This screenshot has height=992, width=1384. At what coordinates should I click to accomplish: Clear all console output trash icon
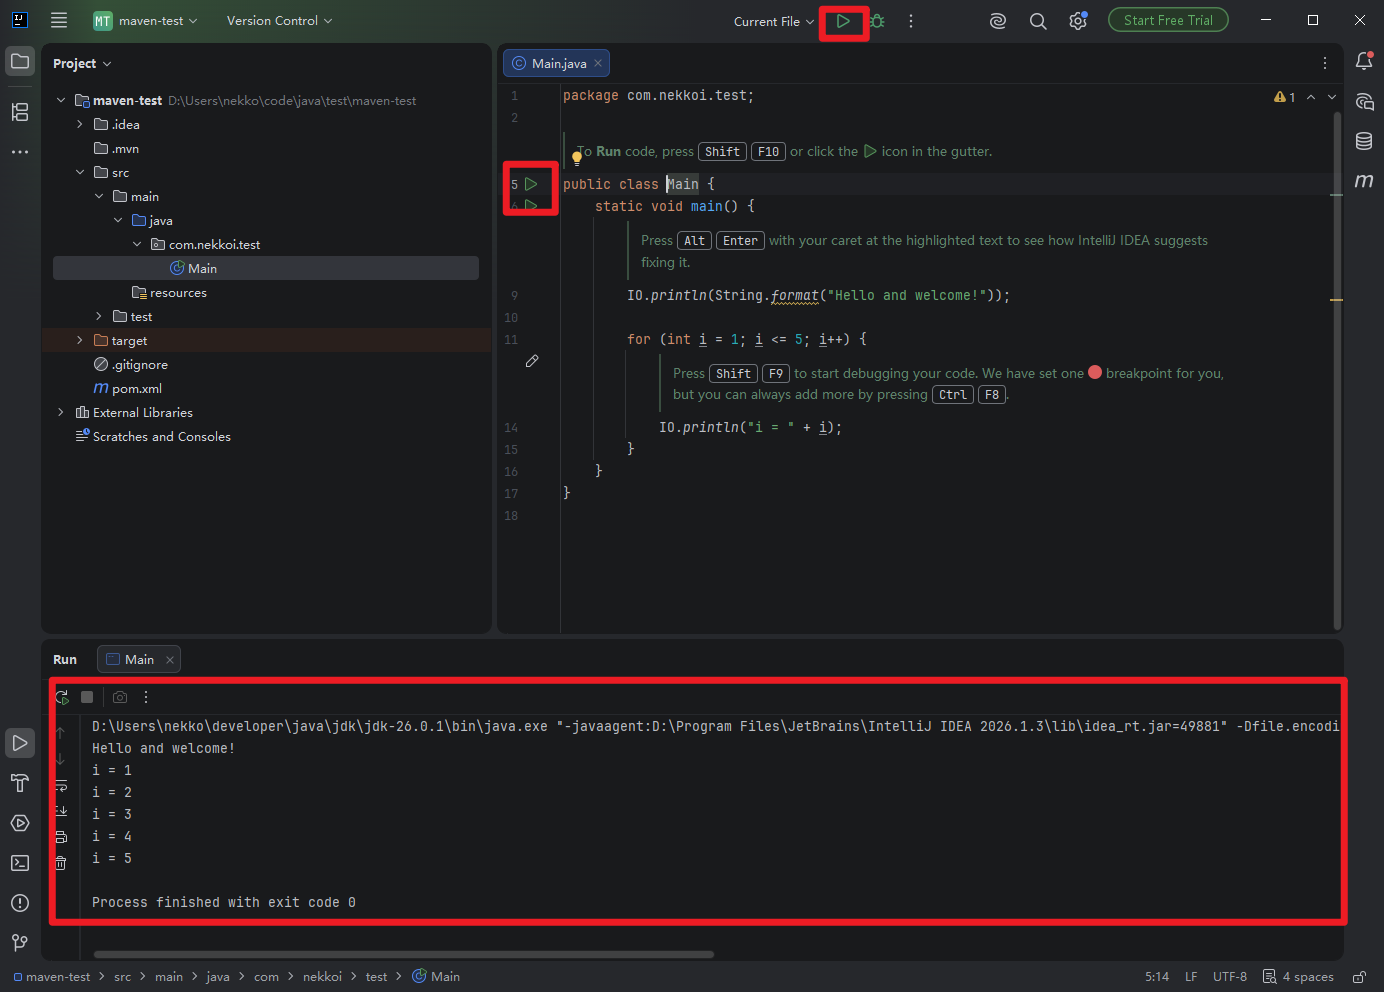coord(61,863)
